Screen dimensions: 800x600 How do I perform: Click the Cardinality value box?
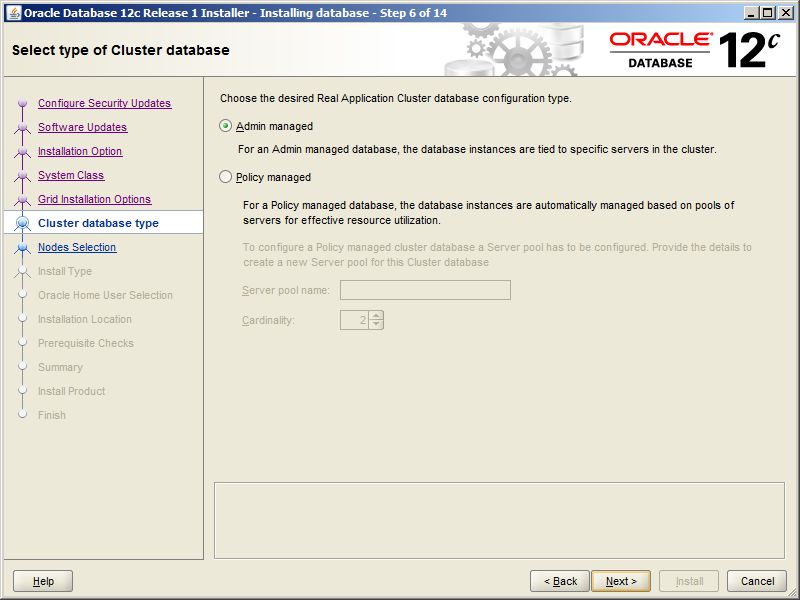[x=354, y=320]
